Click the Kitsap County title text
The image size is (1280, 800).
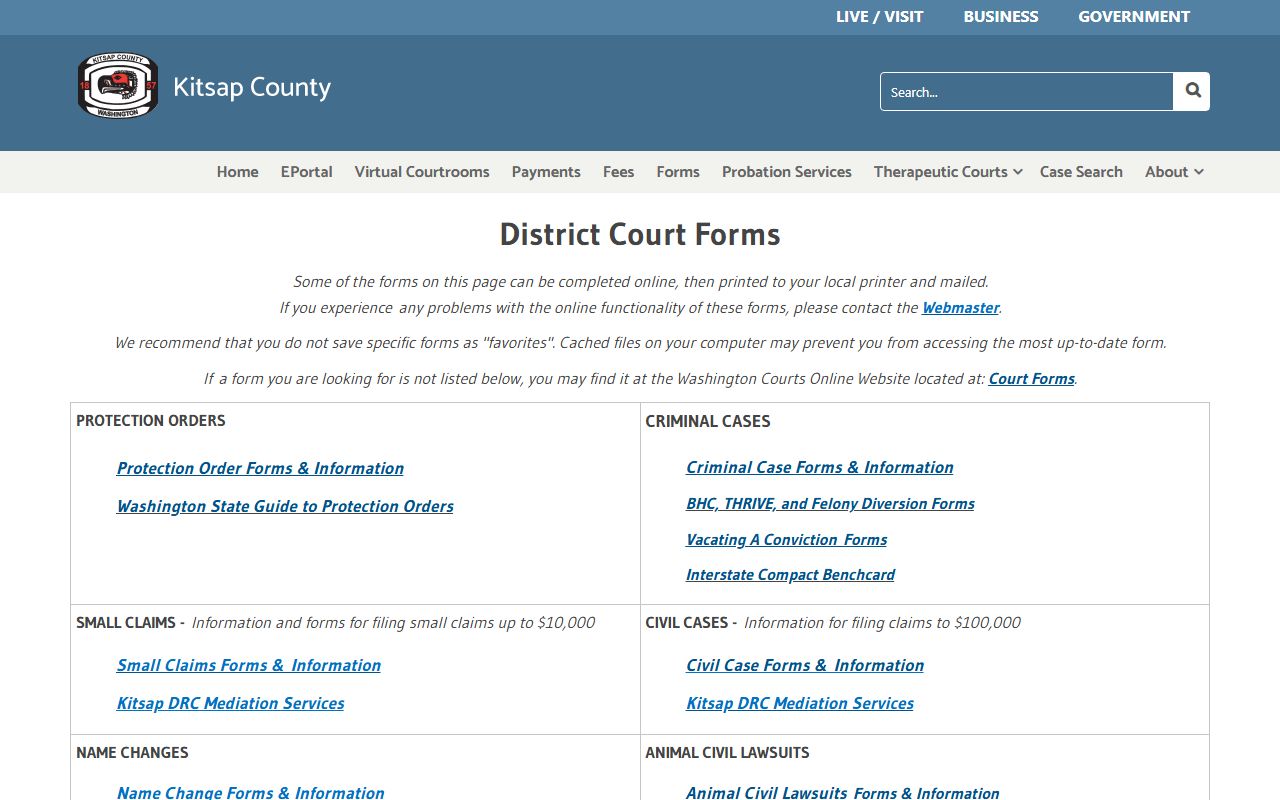point(252,88)
